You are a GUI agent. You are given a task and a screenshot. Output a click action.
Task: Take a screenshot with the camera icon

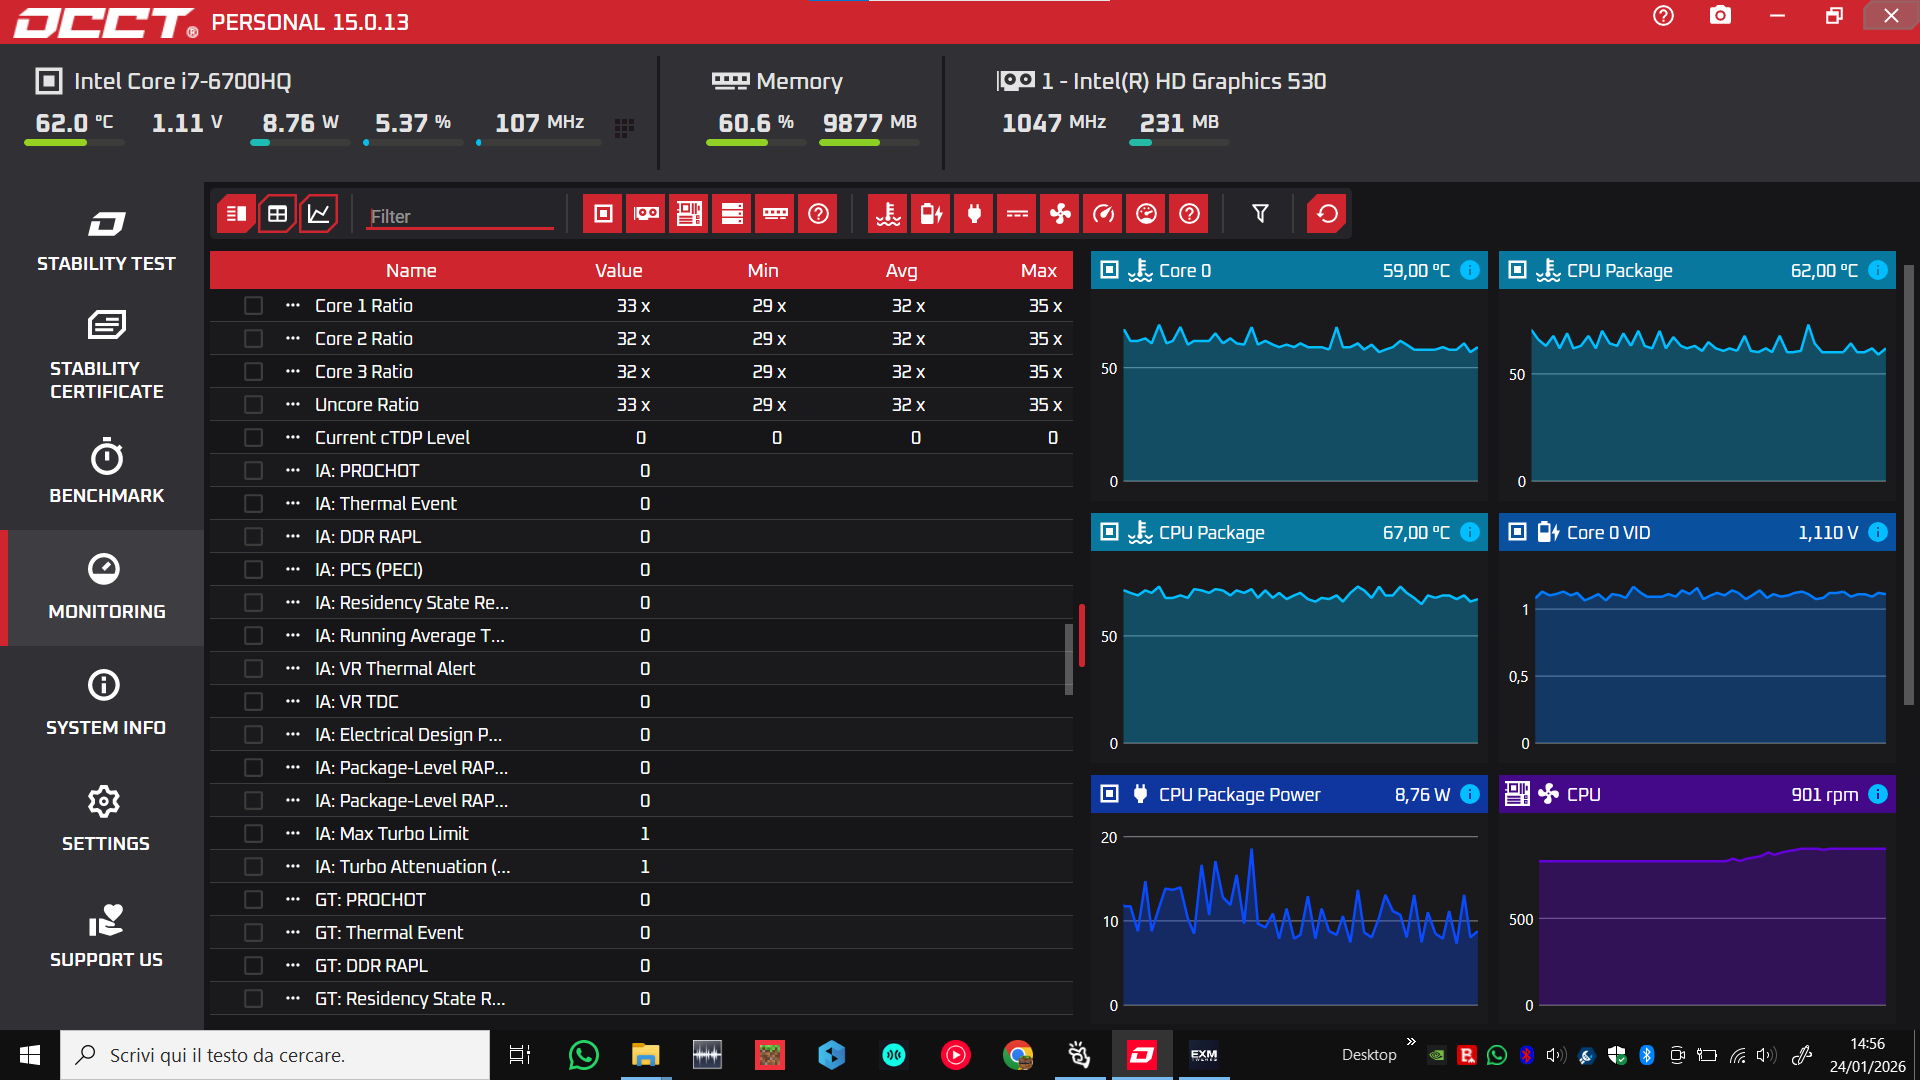[x=1720, y=16]
